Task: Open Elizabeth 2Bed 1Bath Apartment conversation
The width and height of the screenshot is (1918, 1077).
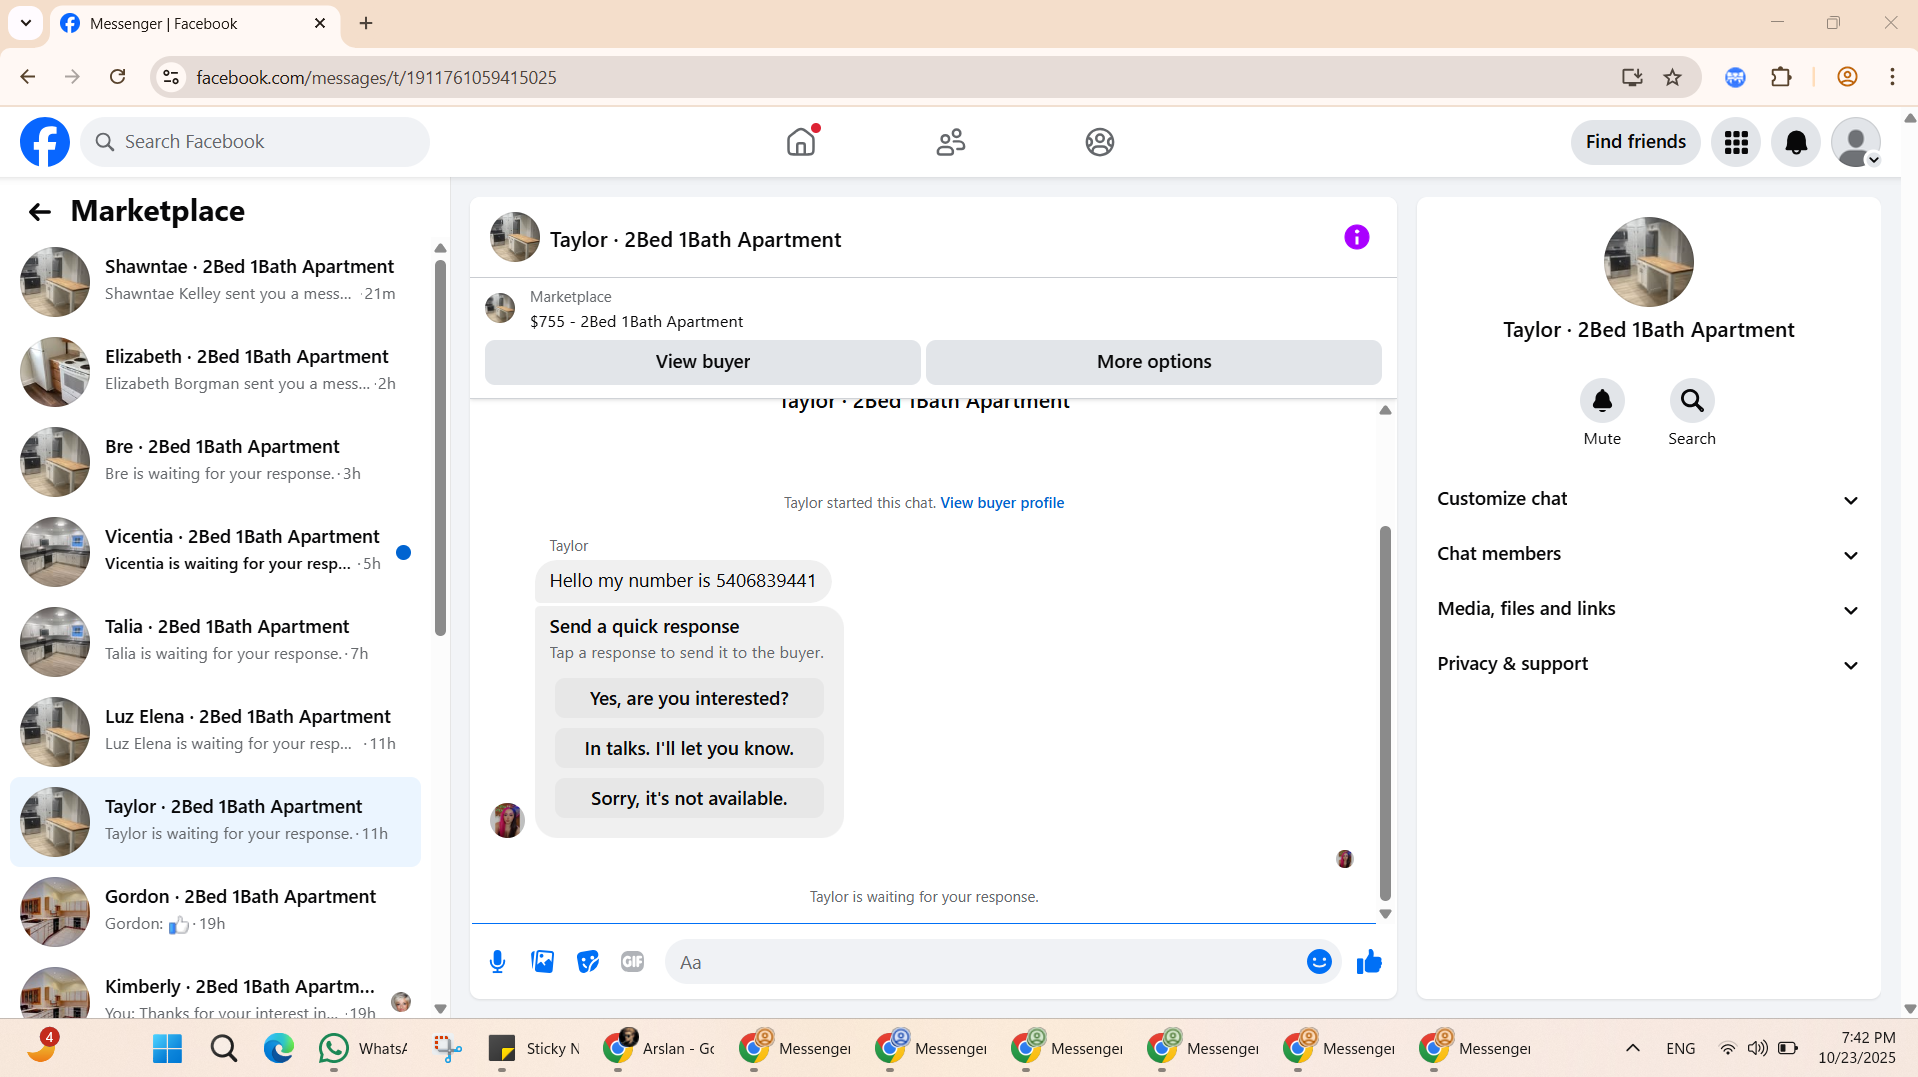Action: pos(215,371)
